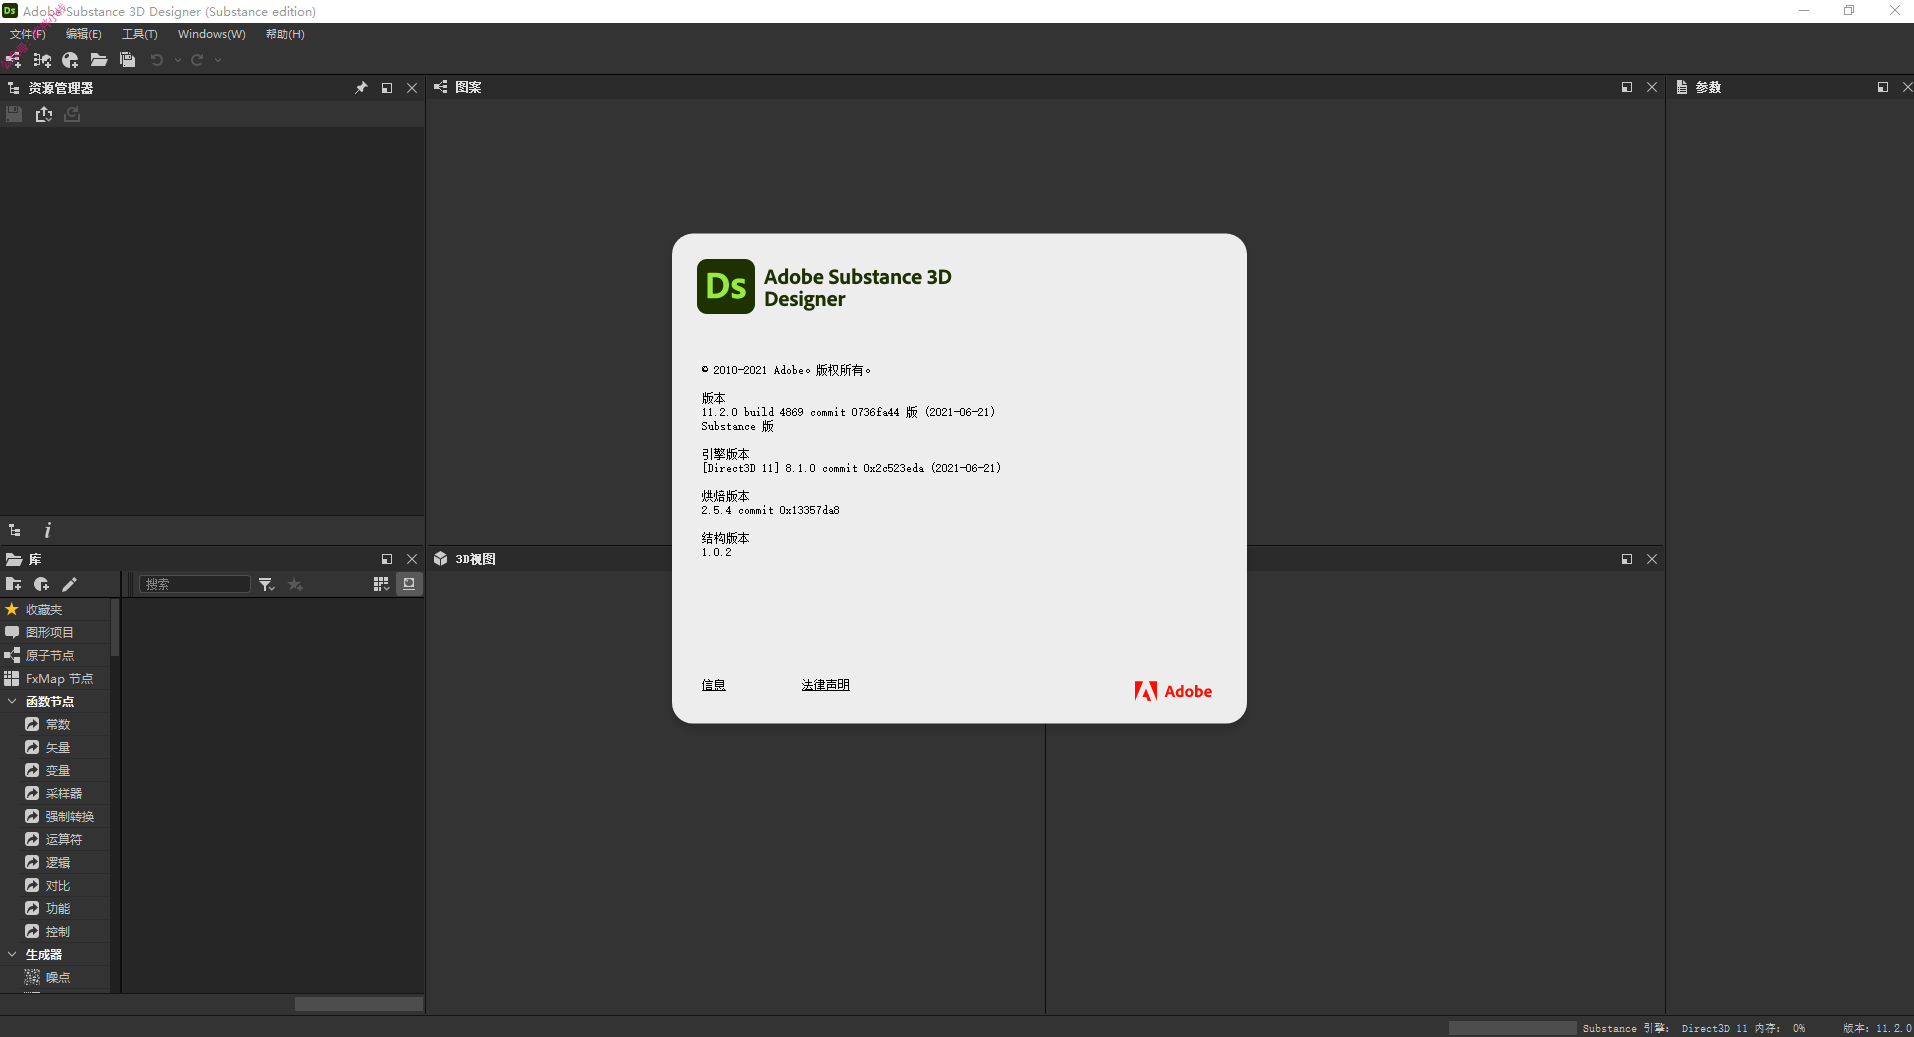Click the save icon in 资源管理器 toolbar
The width and height of the screenshot is (1914, 1037).
pos(14,114)
